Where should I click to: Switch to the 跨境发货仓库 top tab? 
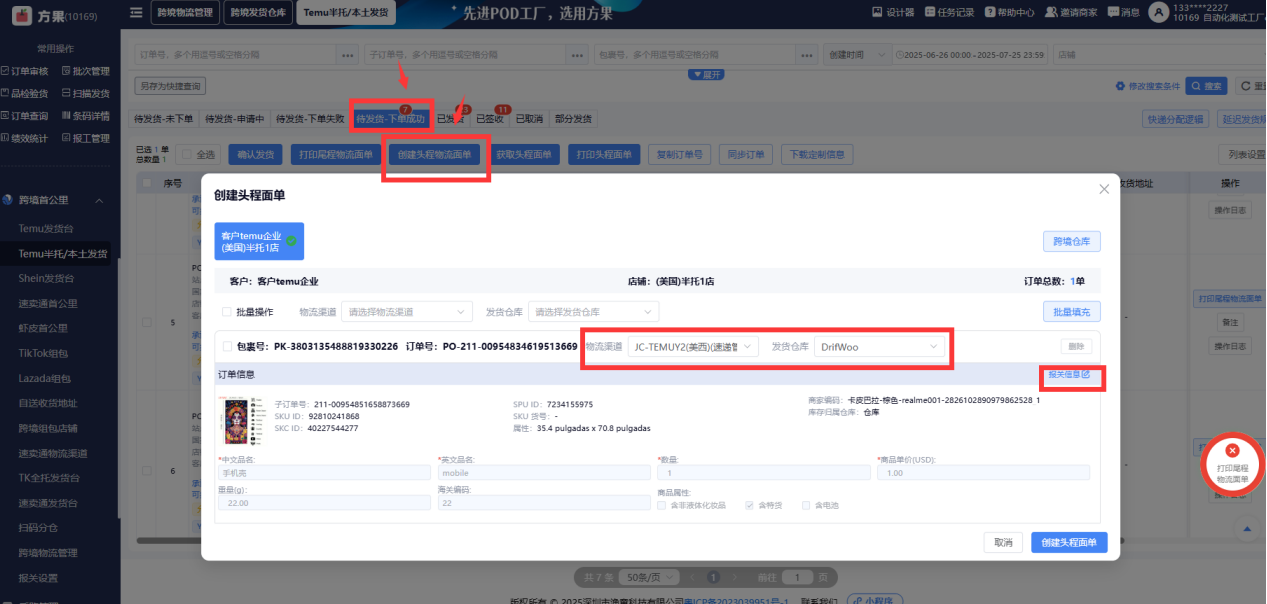pos(259,13)
